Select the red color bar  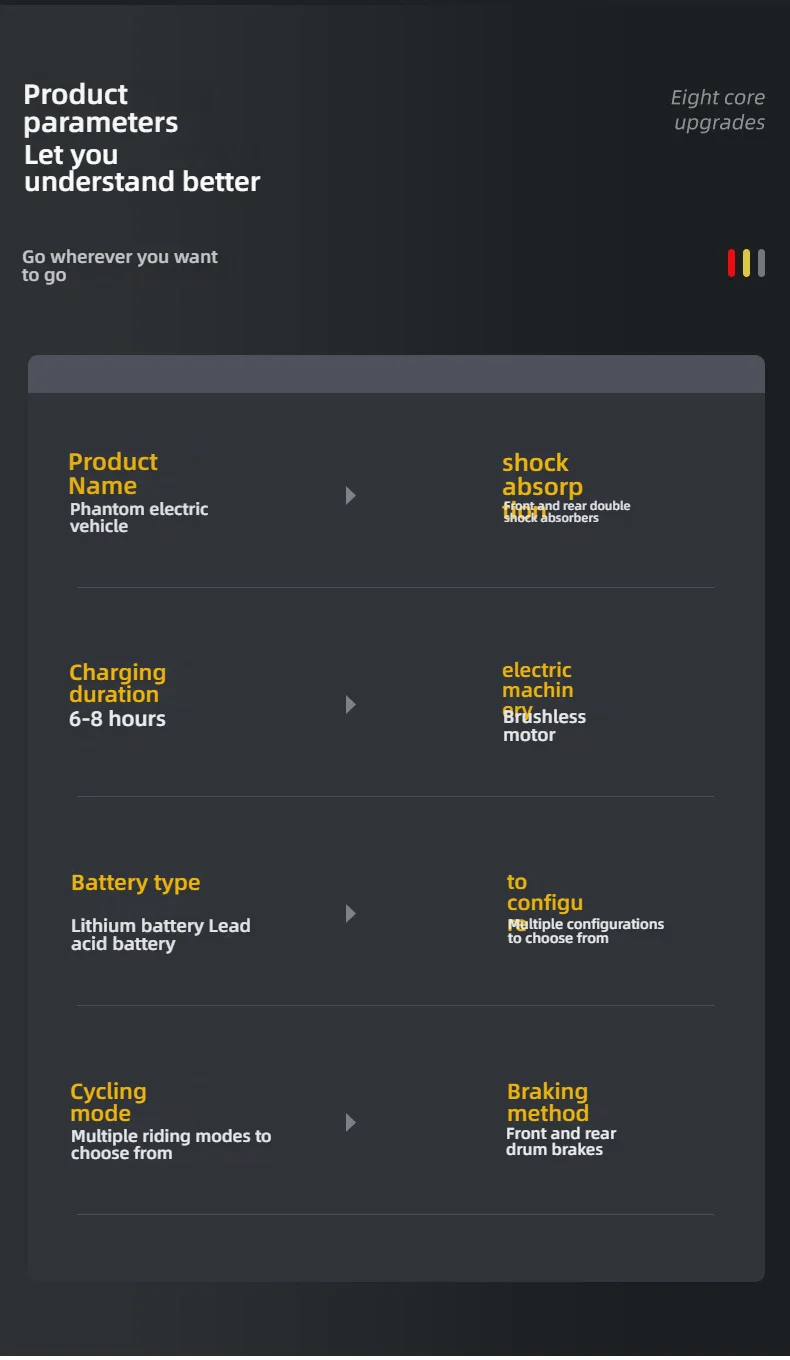point(731,263)
